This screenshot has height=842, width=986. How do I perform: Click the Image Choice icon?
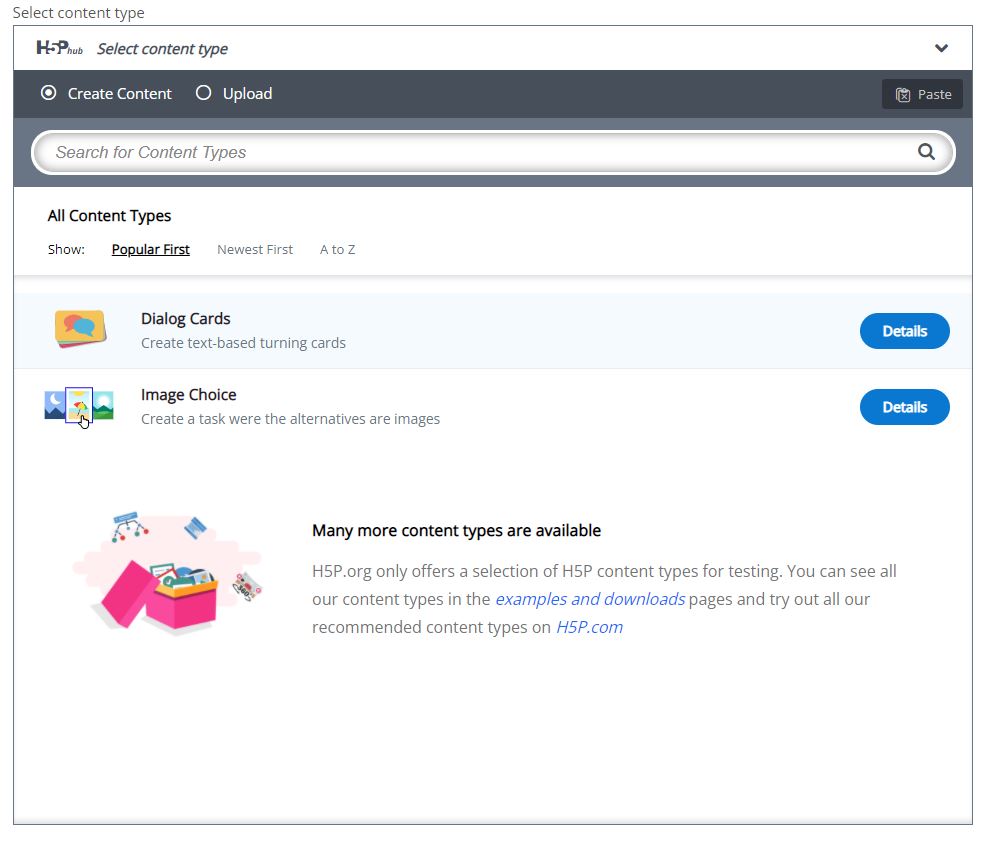point(79,407)
